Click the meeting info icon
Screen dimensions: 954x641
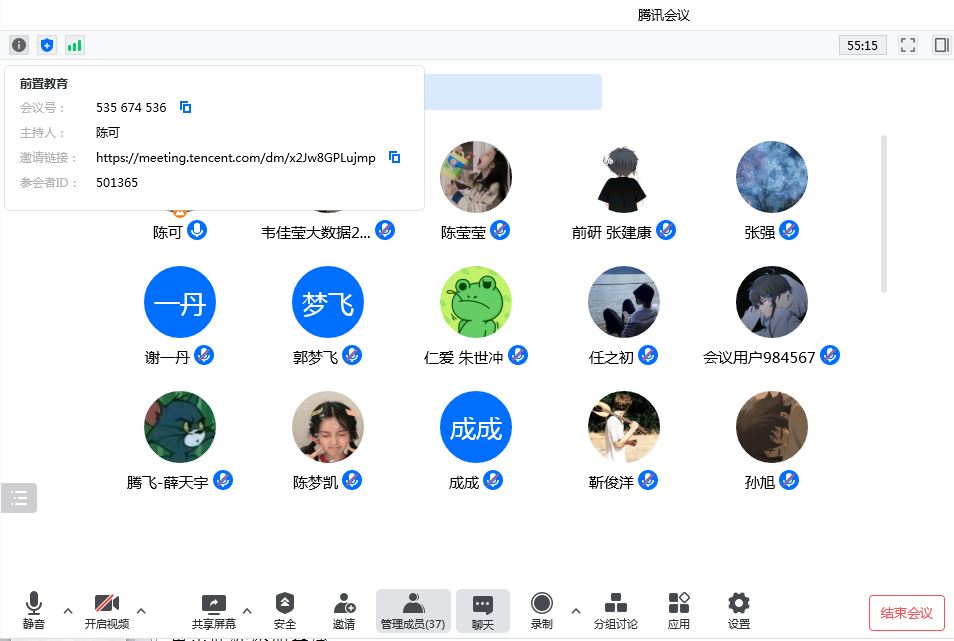pyautogui.click(x=19, y=45)
